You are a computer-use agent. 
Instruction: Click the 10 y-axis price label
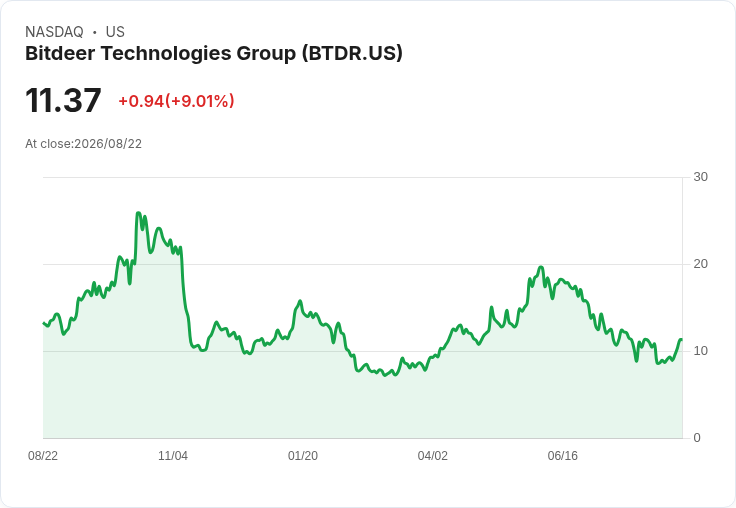point(700,351)
